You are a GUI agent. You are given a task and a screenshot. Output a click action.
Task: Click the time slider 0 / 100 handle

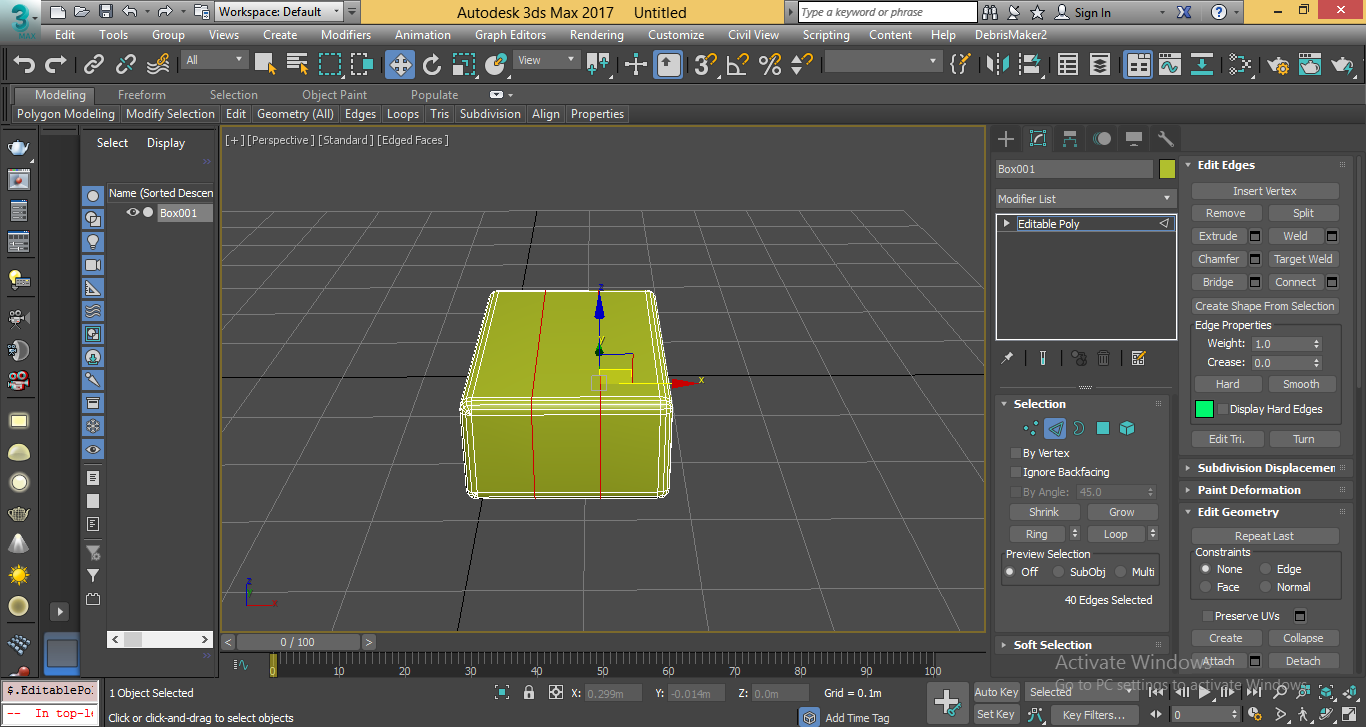[297, 642]
